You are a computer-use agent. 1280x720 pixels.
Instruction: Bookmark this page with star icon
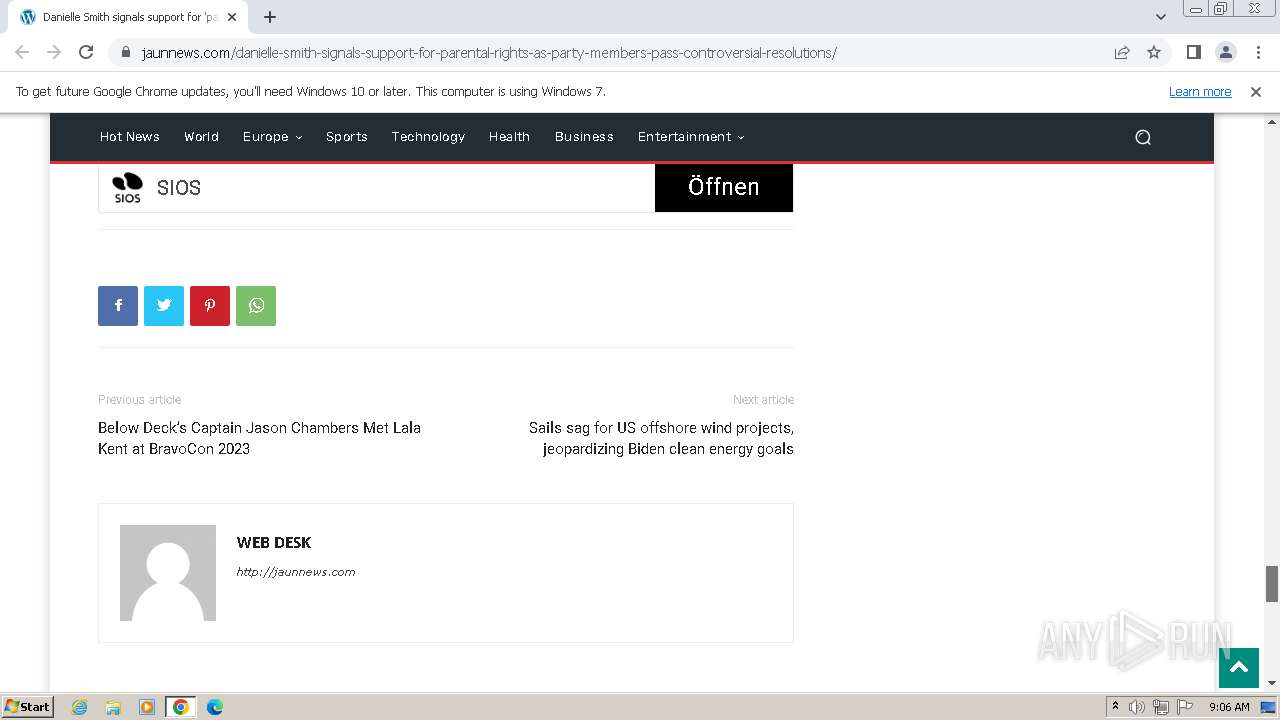pos(1154,52)
